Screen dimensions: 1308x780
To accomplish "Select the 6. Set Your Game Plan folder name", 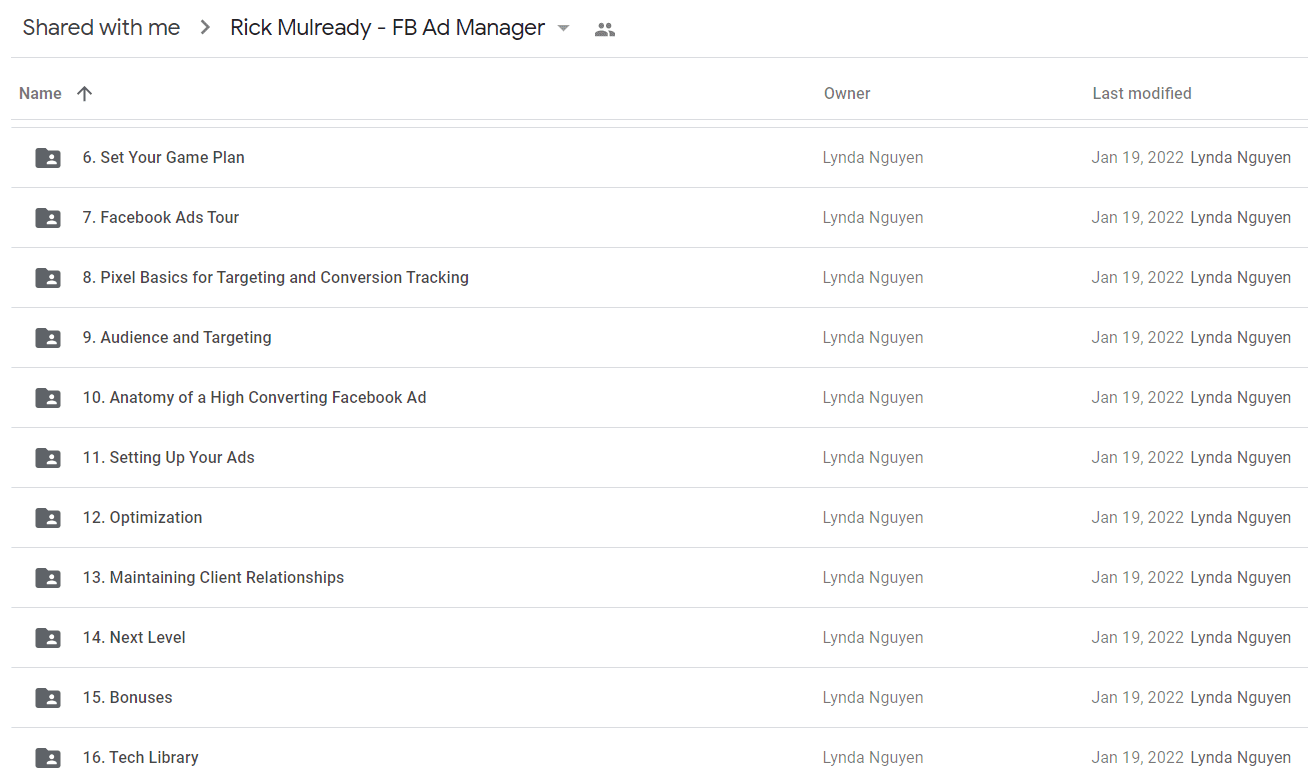I will coord(163,157).
